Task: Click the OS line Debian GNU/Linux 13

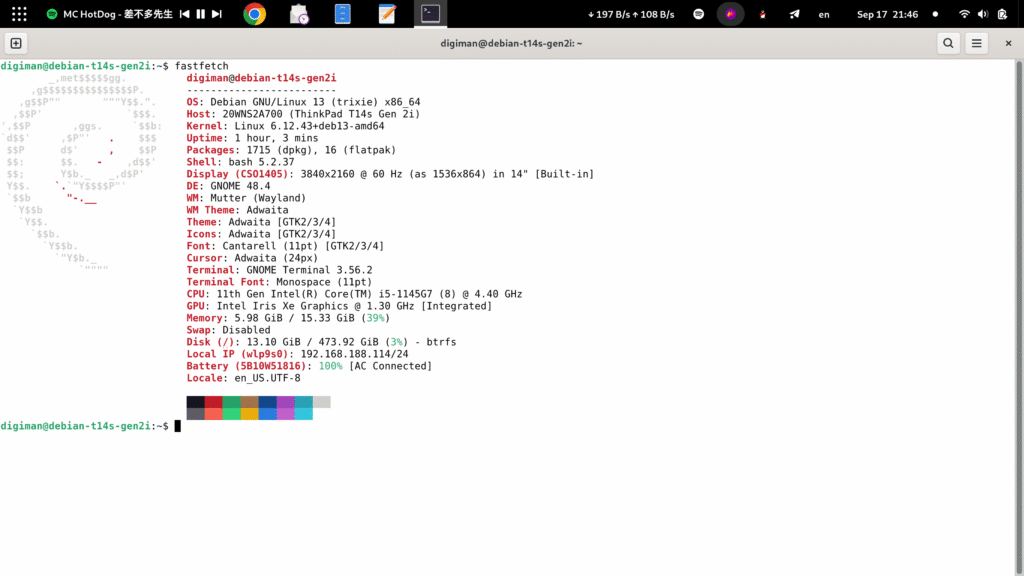Action: (x=304, y=102)
